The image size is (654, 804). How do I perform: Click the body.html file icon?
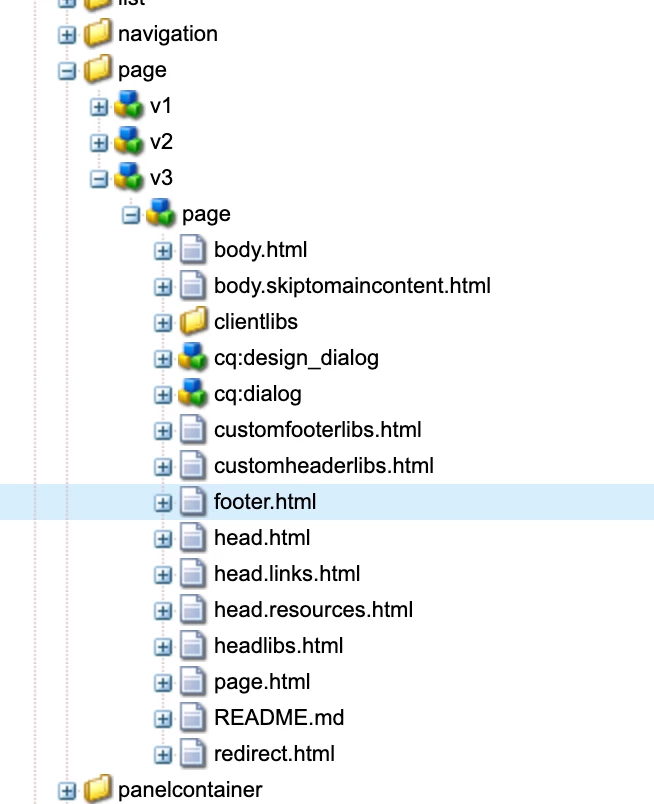(x=193, y=249)
